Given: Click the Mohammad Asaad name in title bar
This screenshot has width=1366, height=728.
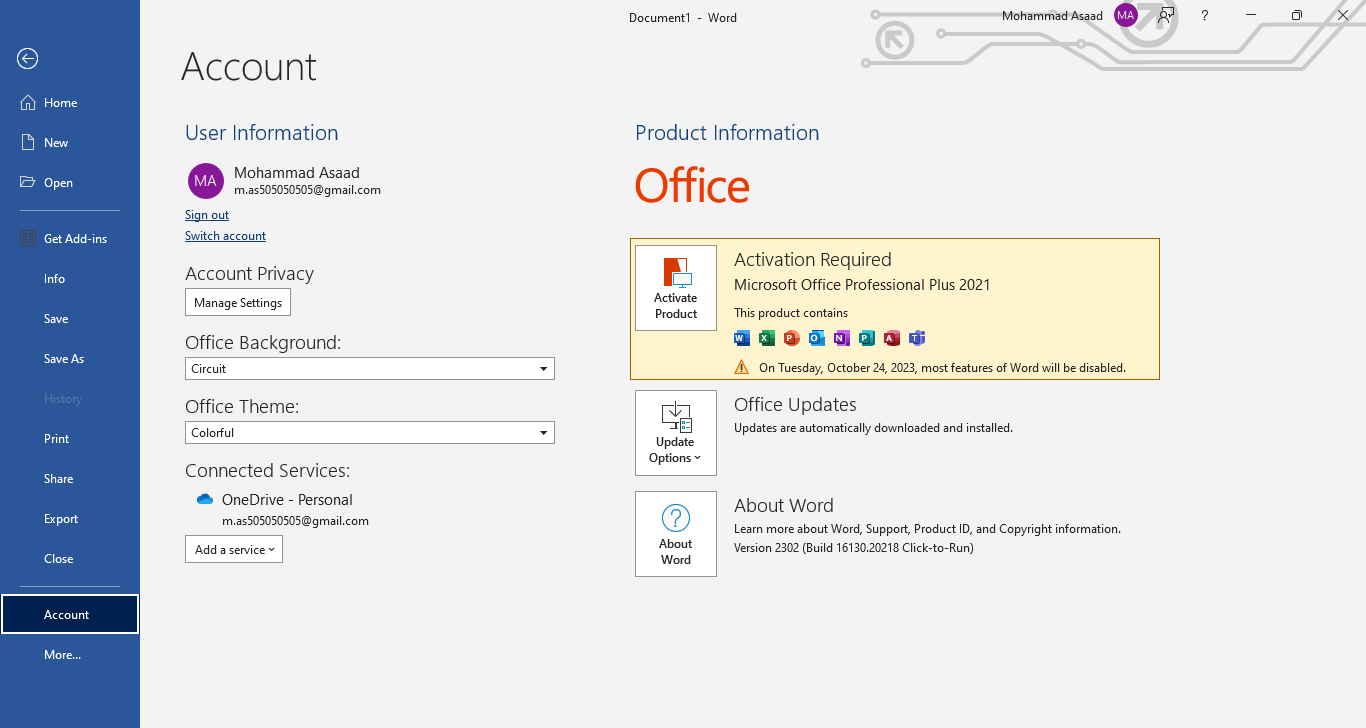Looking at the screenshot, I should coord(1052,16).
